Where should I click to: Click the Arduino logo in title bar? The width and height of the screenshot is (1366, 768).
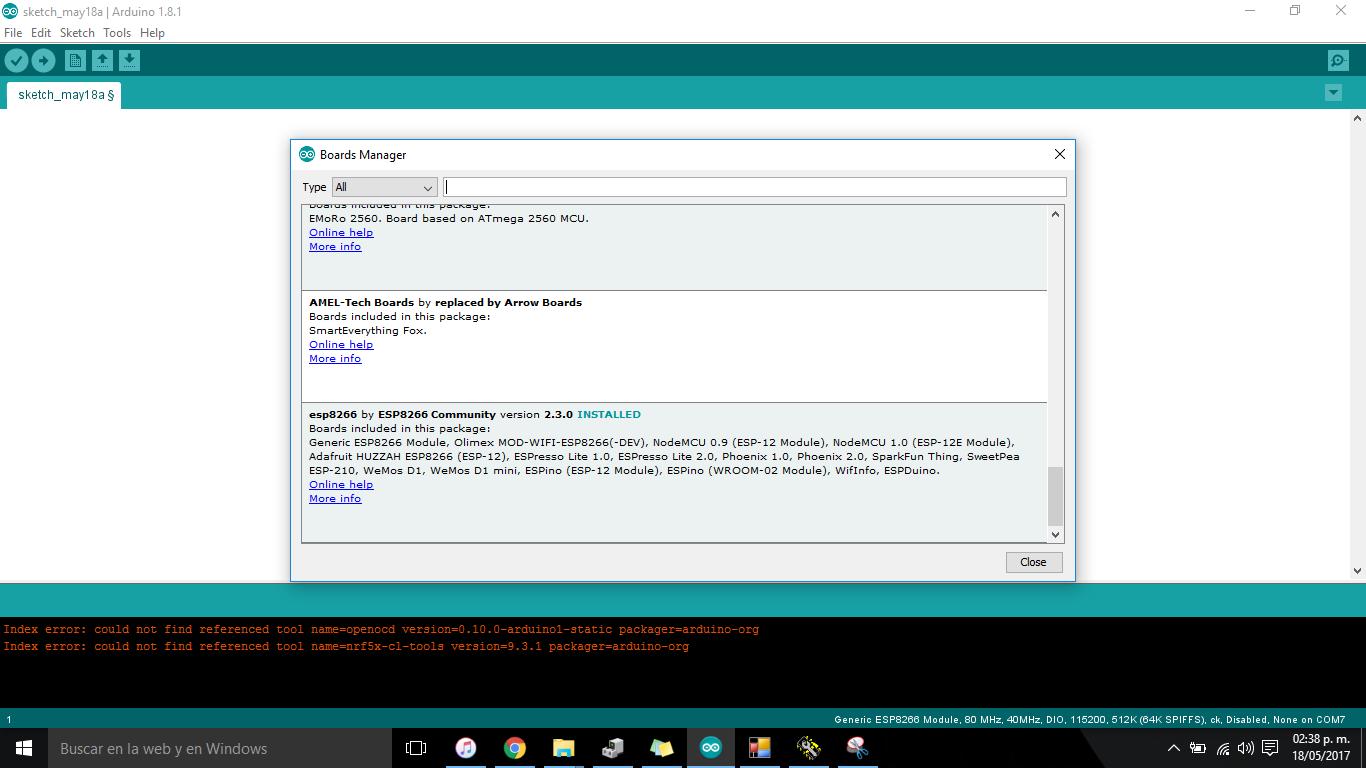9,11
